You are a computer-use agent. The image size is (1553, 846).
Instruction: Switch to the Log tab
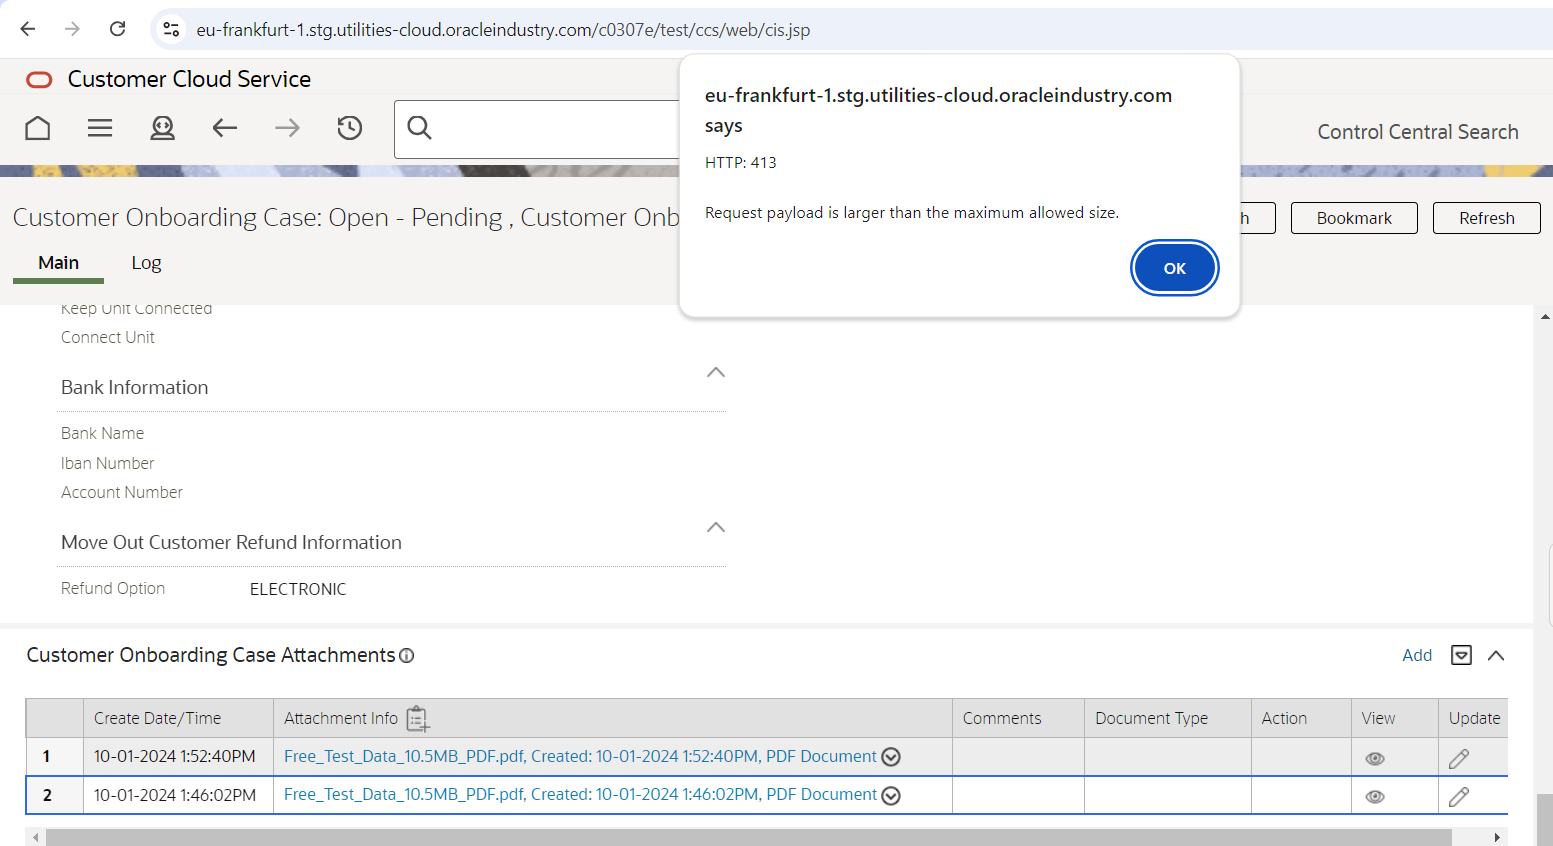tap(146, 263)
